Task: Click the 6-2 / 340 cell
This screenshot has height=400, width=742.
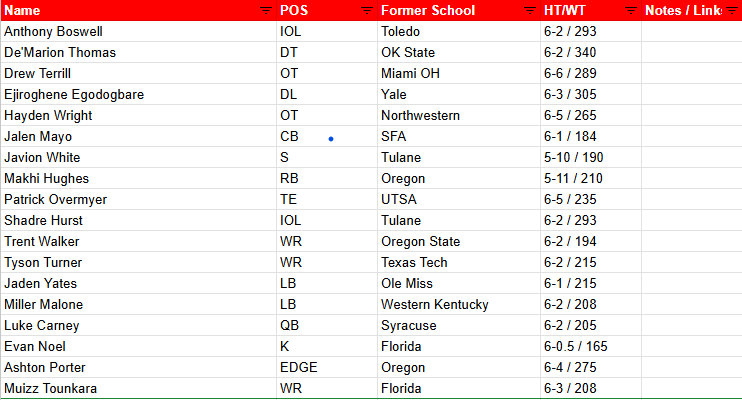Action: (x=569, y=52)
